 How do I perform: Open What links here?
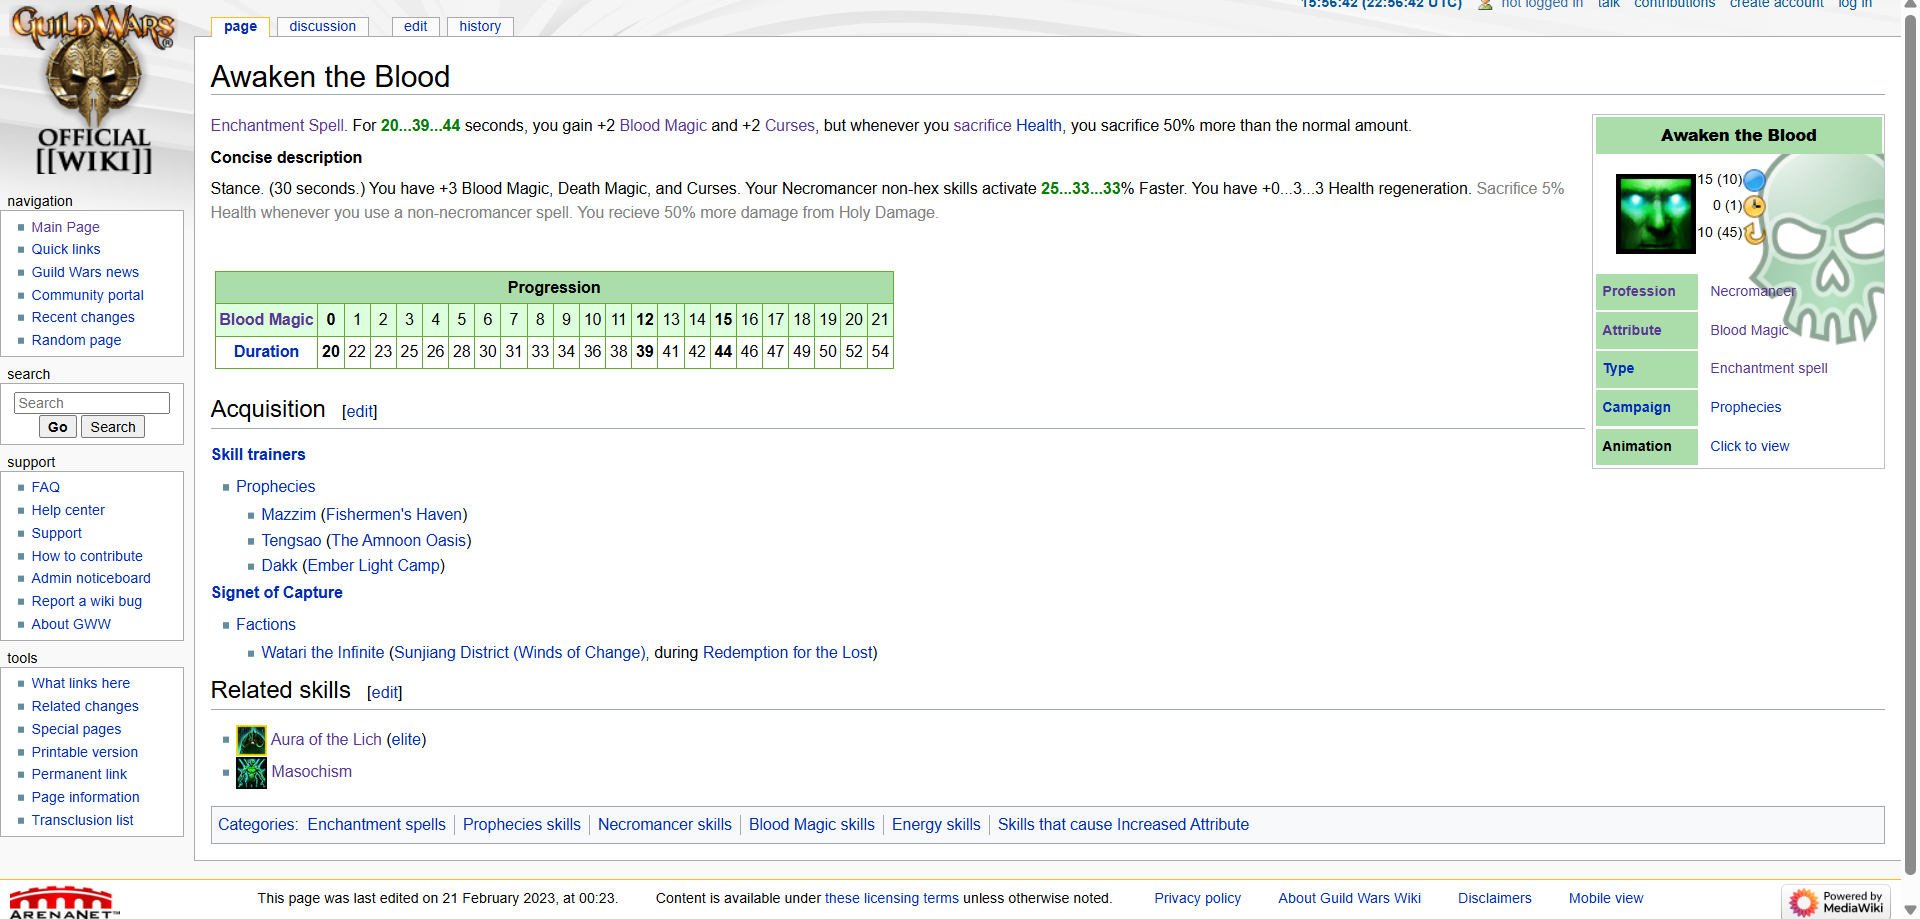tap(80, 683)
